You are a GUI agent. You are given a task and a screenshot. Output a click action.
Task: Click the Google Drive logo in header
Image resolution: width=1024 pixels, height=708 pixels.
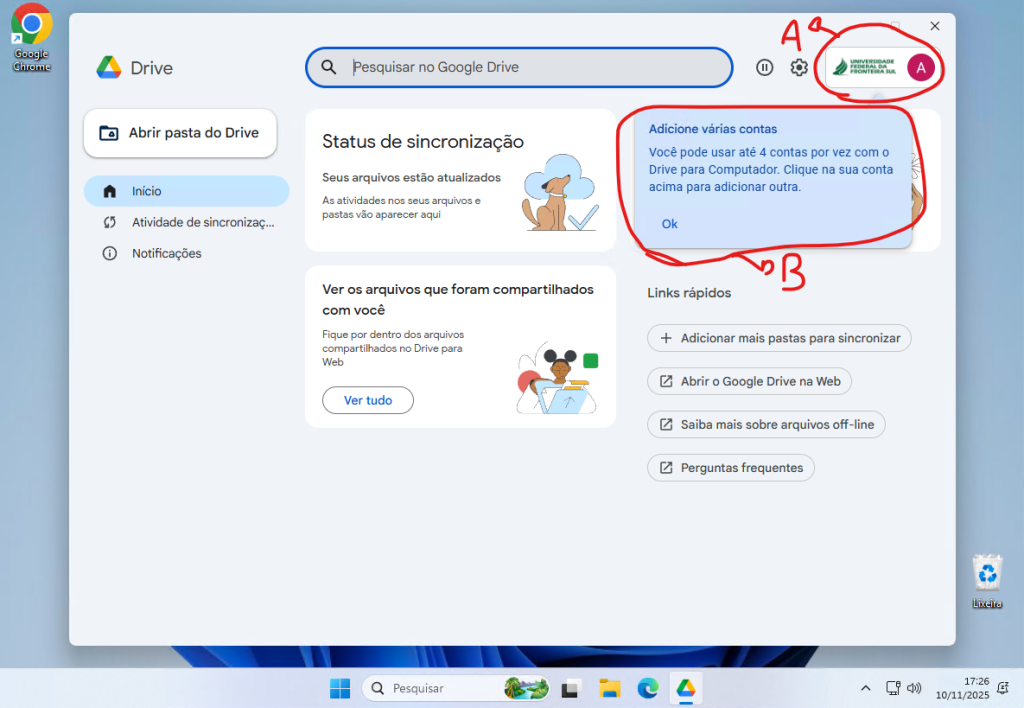click(x=109, y=68)
